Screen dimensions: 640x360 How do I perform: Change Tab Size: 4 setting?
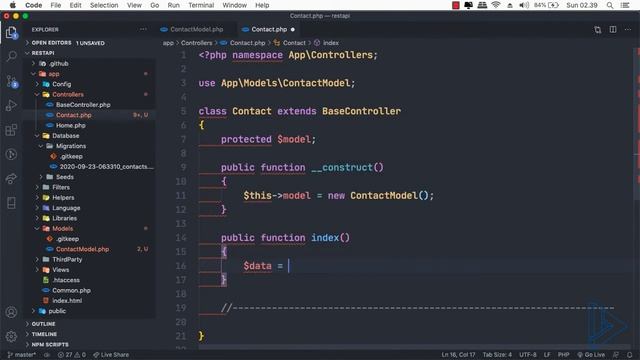[497, 355]
